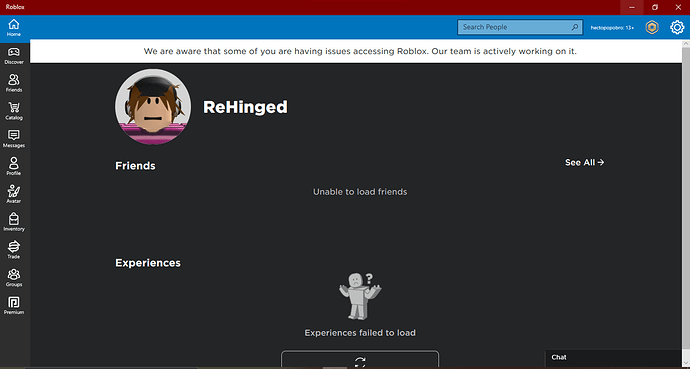
Task: Click See All friends link
Action: [x=584, y=163]
